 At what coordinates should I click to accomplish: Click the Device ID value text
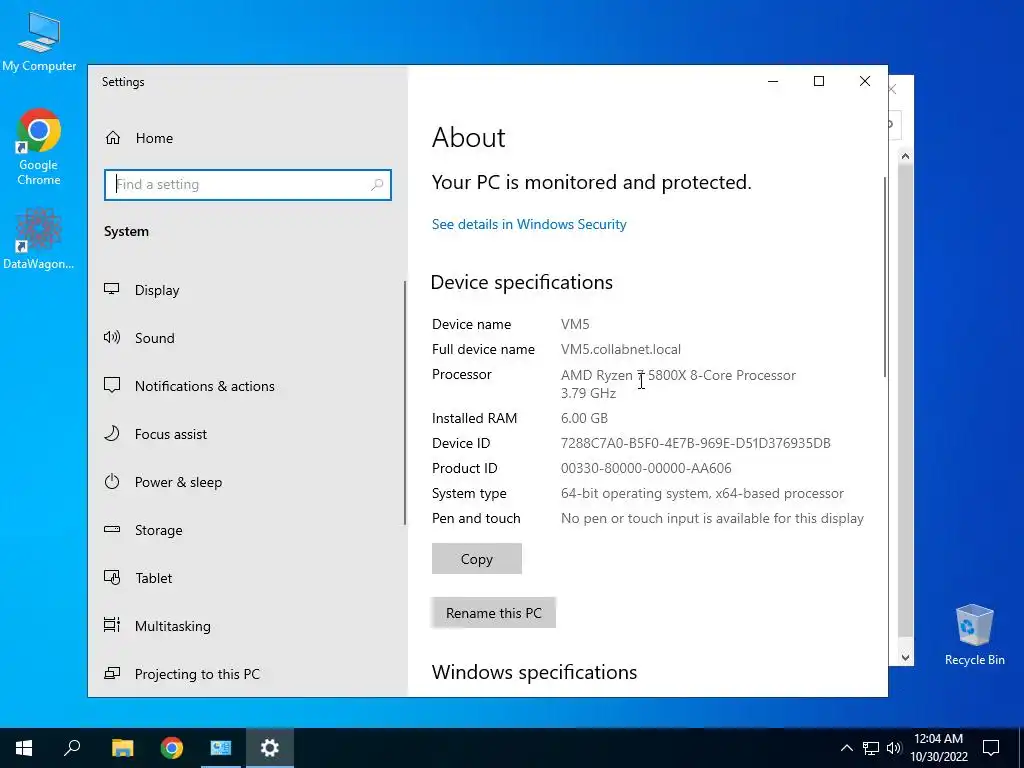tap(696, 443)
